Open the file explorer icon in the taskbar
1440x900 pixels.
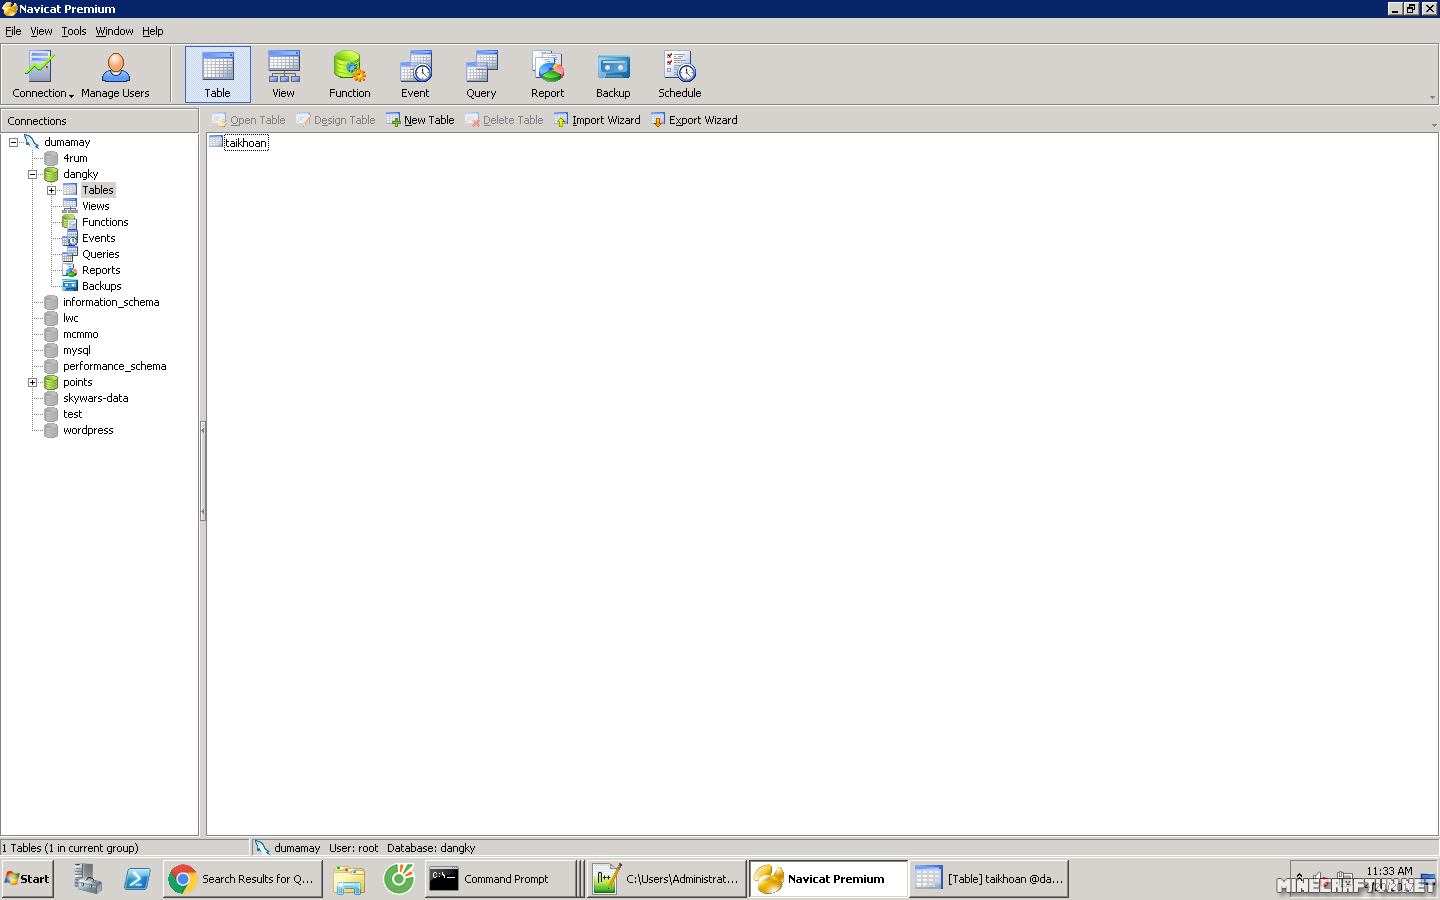[x=349, y=879]
